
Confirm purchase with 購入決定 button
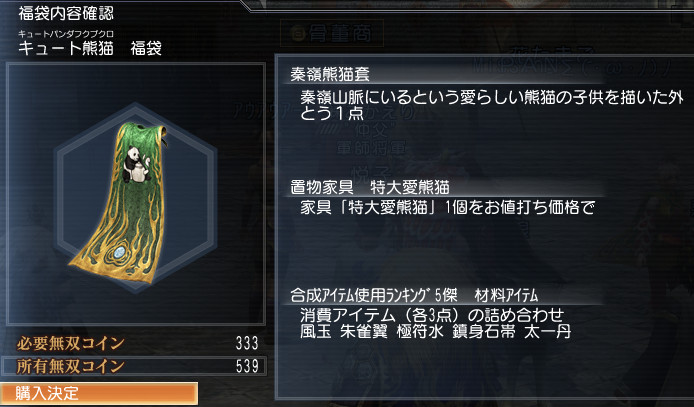[x=99, y=393]
